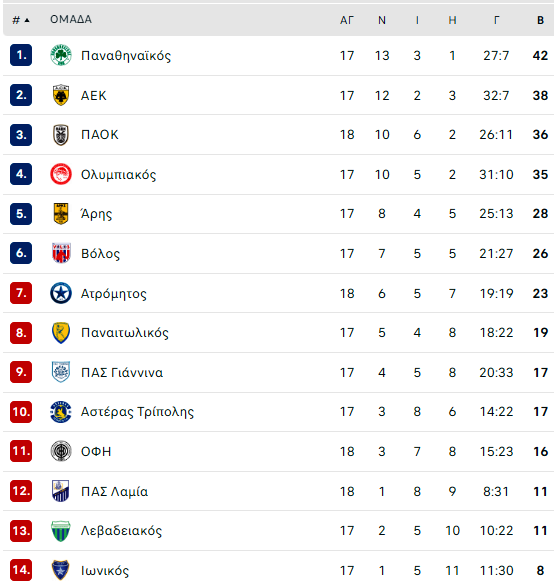Click the Αστέρας Τρίπολης crest icon
Image resolution: width=554 pixels, height=588 pixels.
tap(61, 411)
